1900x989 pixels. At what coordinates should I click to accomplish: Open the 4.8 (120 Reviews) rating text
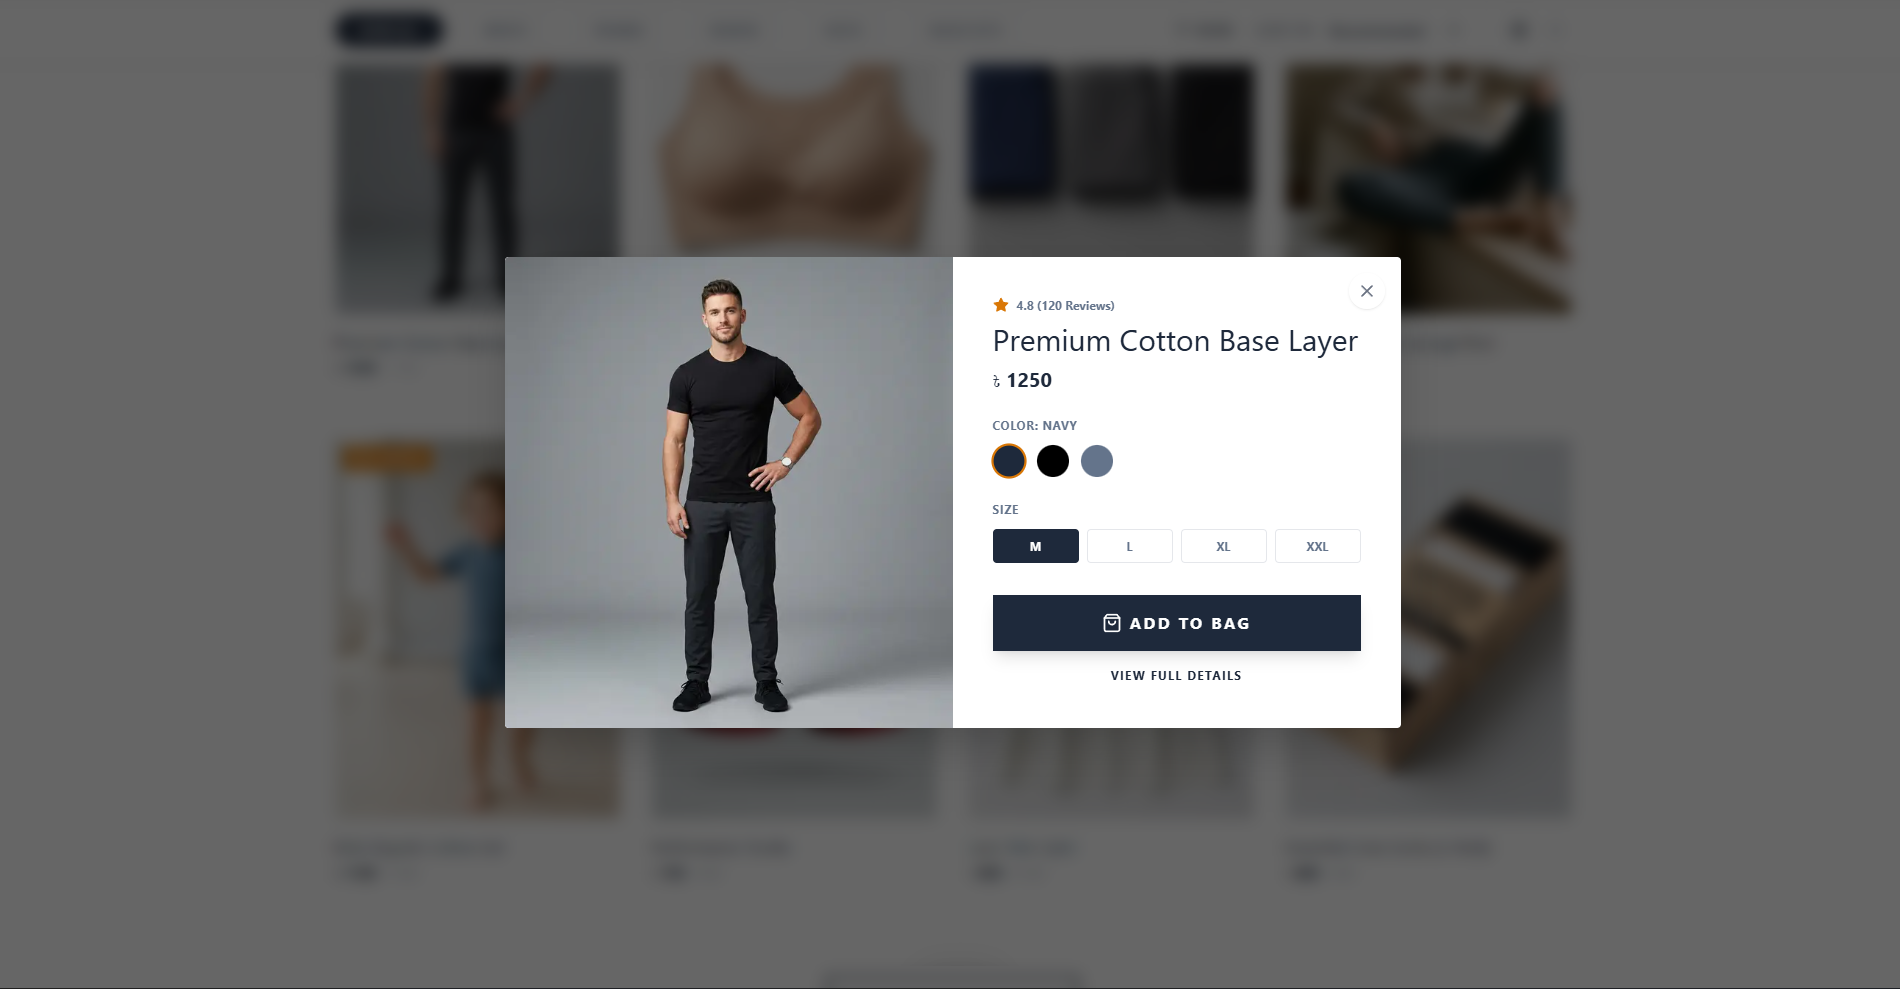[x=1065, y=306]
